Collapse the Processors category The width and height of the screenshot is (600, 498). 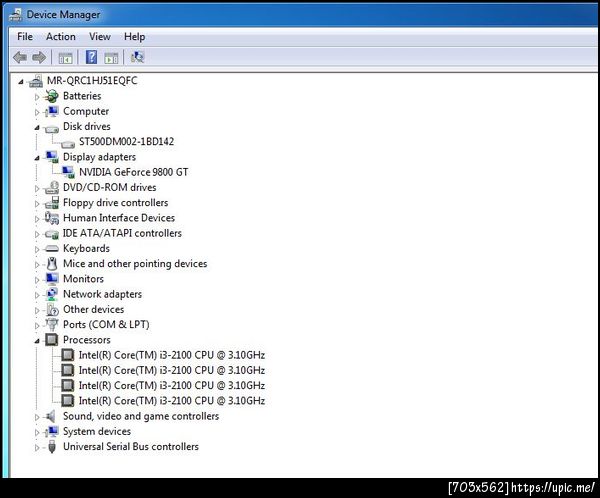pyautogui.click(x=37, y=341)
